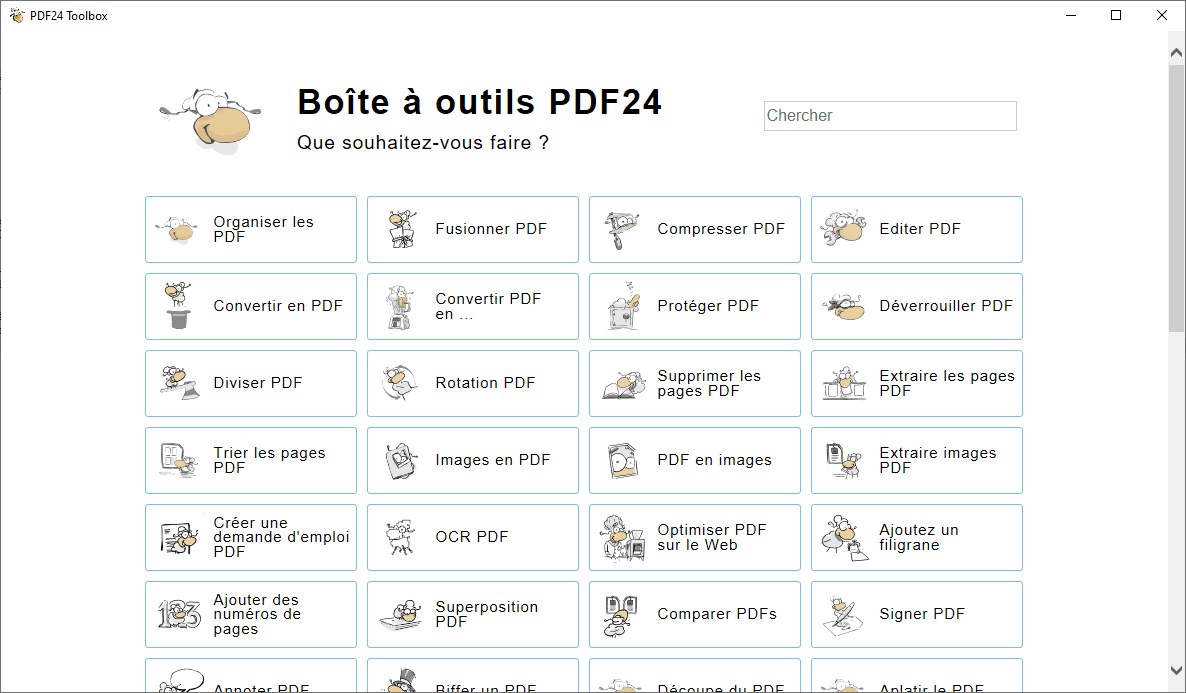Open the Convertir PDF en ... tool
The height and width of the screenshot is (693, 1186).
473,306
